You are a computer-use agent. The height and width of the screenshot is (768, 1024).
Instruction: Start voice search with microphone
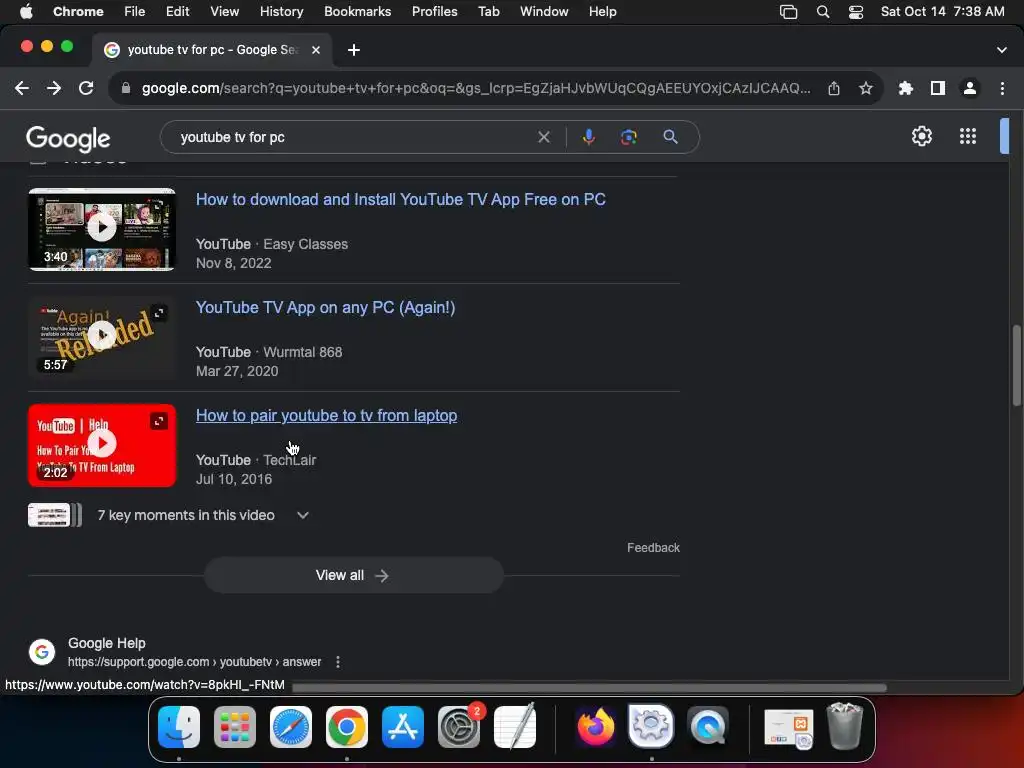click(588, 137)
